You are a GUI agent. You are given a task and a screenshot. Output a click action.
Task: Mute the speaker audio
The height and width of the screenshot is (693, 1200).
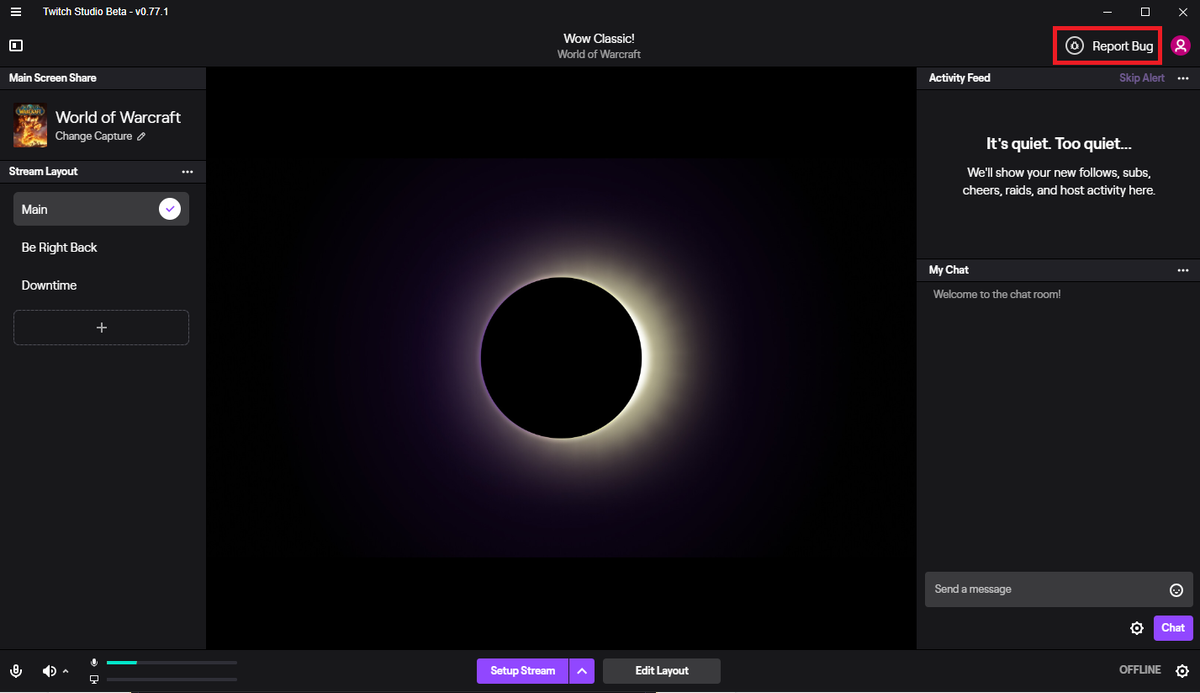pos(49,671)
